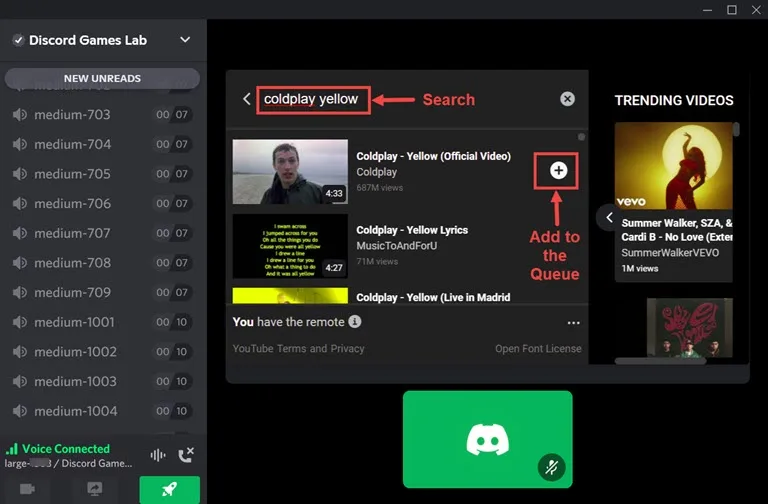Click the speaker icon beside medium-703
Screen dimensions: 768x504
20,115
